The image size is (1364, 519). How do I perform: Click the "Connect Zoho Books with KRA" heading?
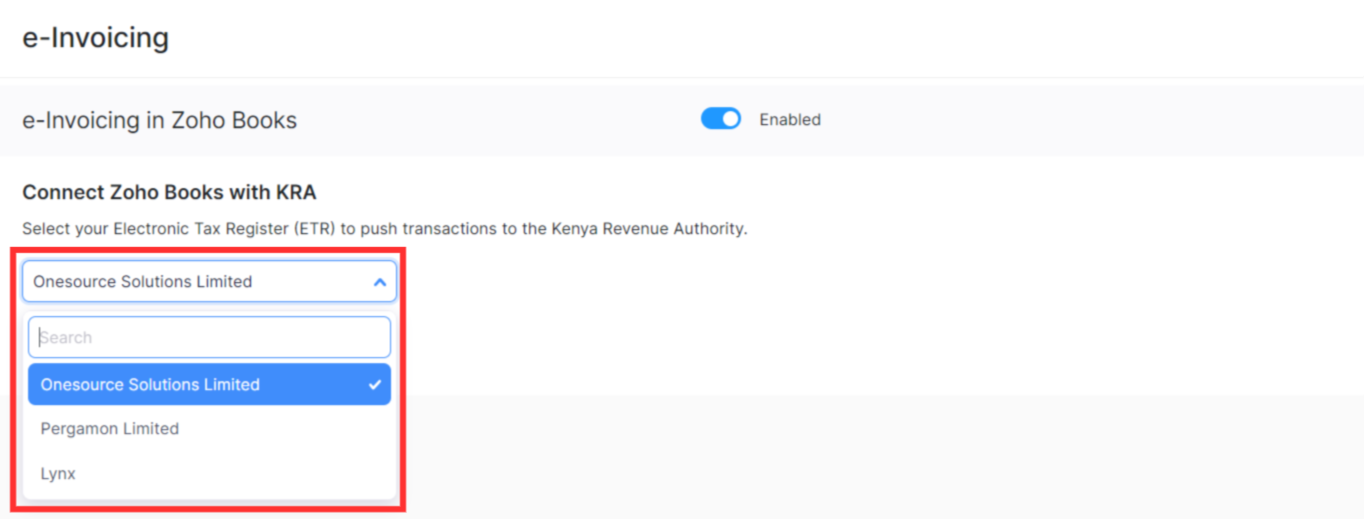(169, 192)
